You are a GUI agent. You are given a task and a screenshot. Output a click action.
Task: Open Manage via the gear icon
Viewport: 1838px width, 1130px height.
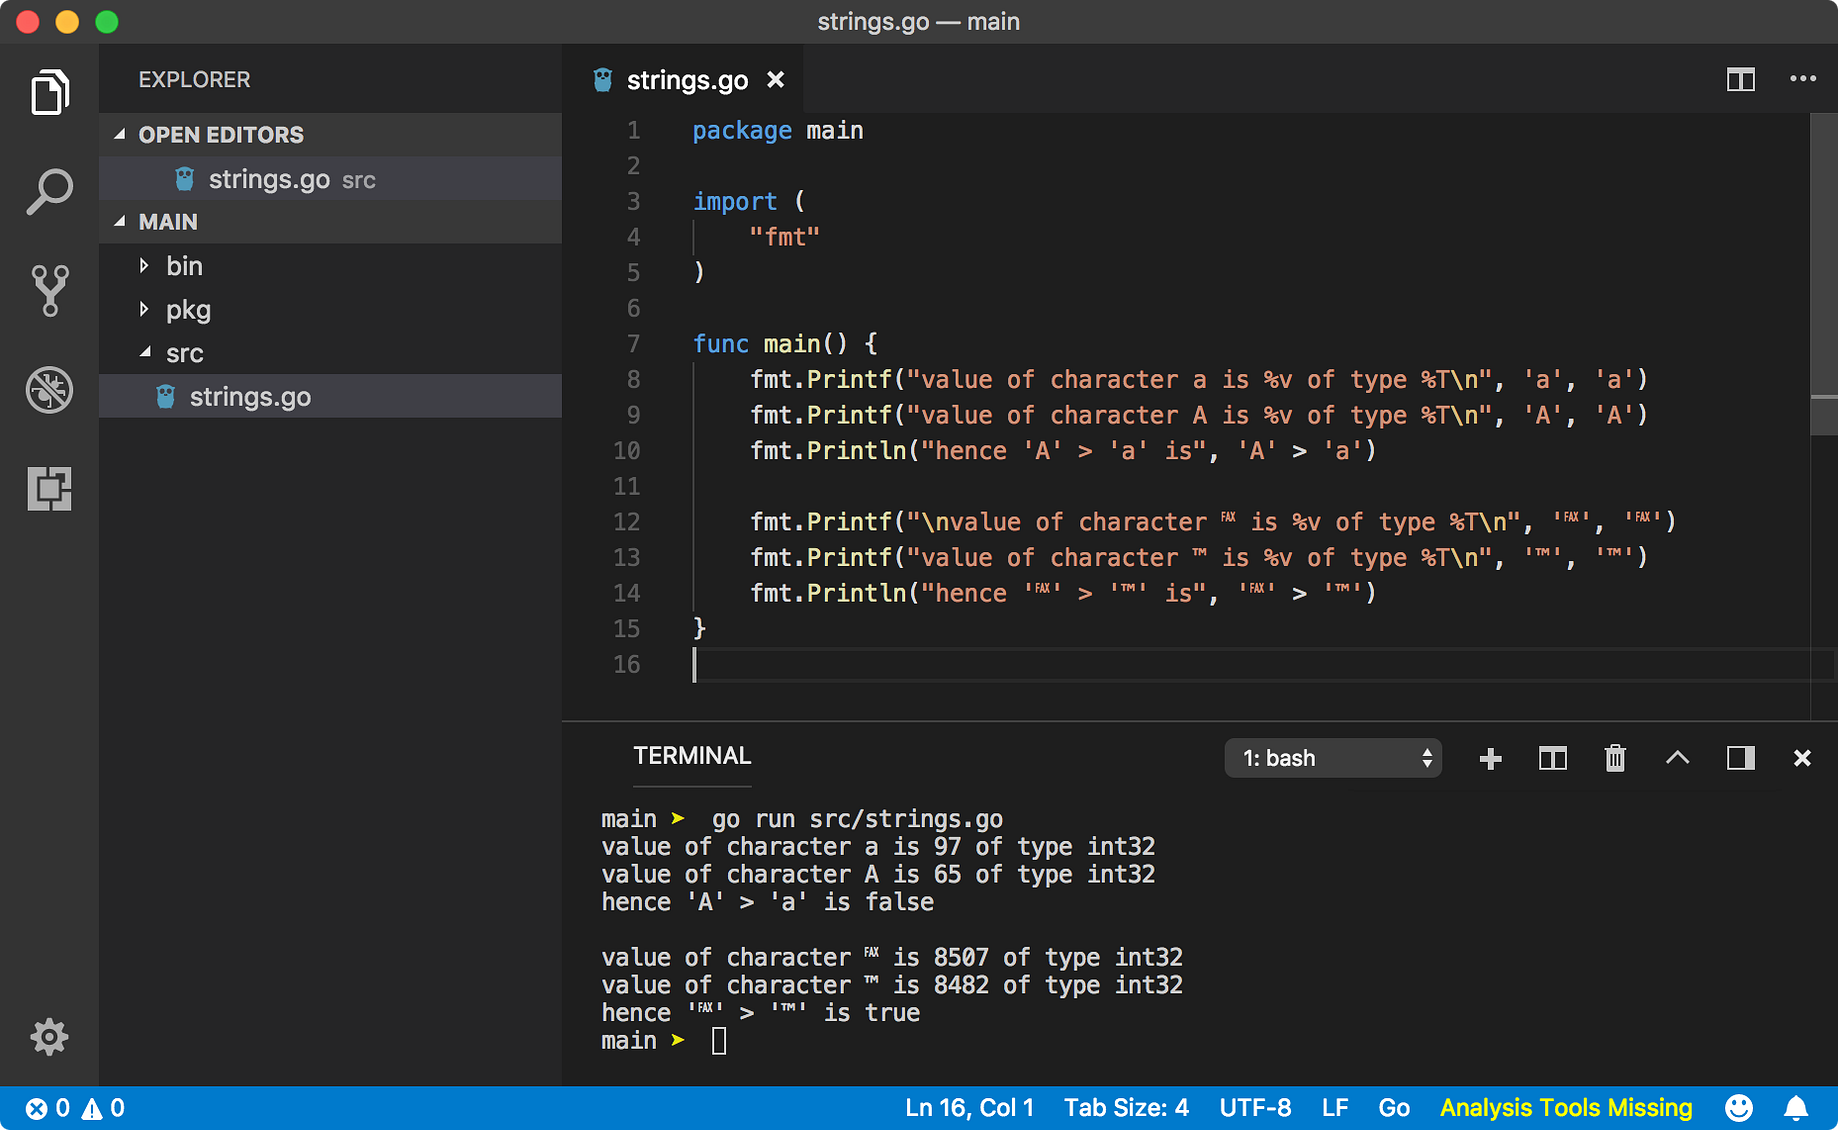tap(49, 1037)
